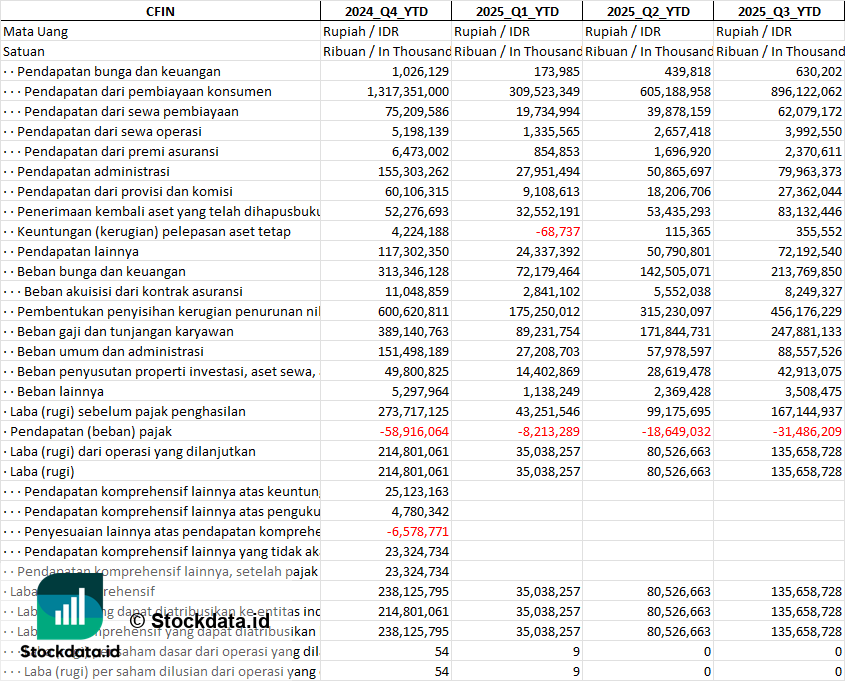The image size is (845, 681).
Task: Click the 2025_Q2_YTD column header
Action: pyautogui.click(x=648, y=11)
